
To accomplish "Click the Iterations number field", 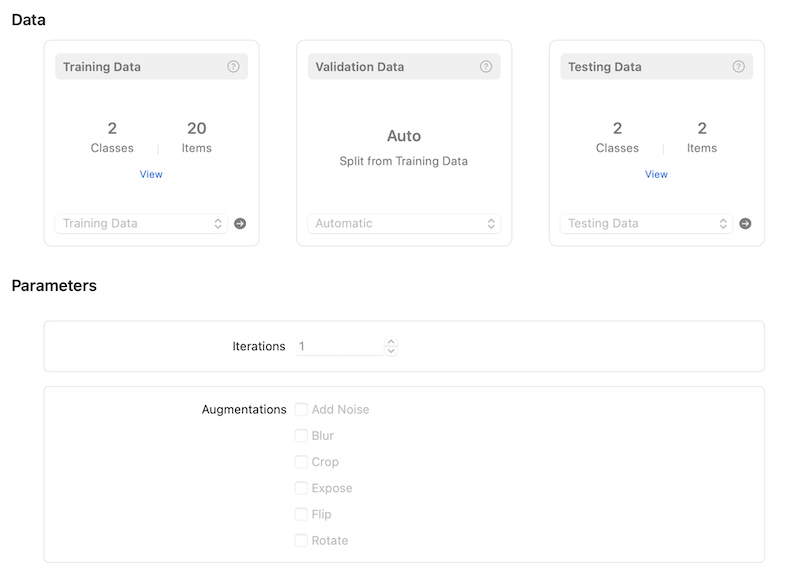I will pyautogui.click(x=338, y=346).
